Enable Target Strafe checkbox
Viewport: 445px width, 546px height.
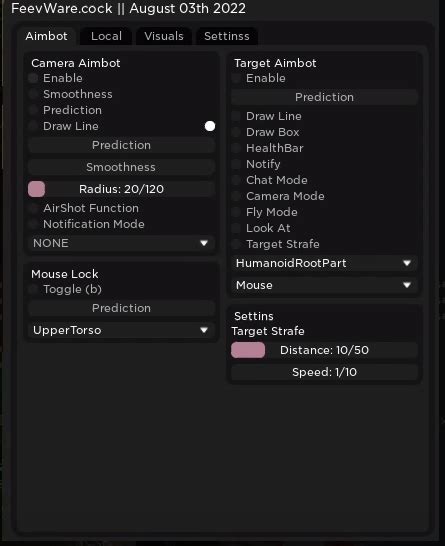(x=236, y=244)
